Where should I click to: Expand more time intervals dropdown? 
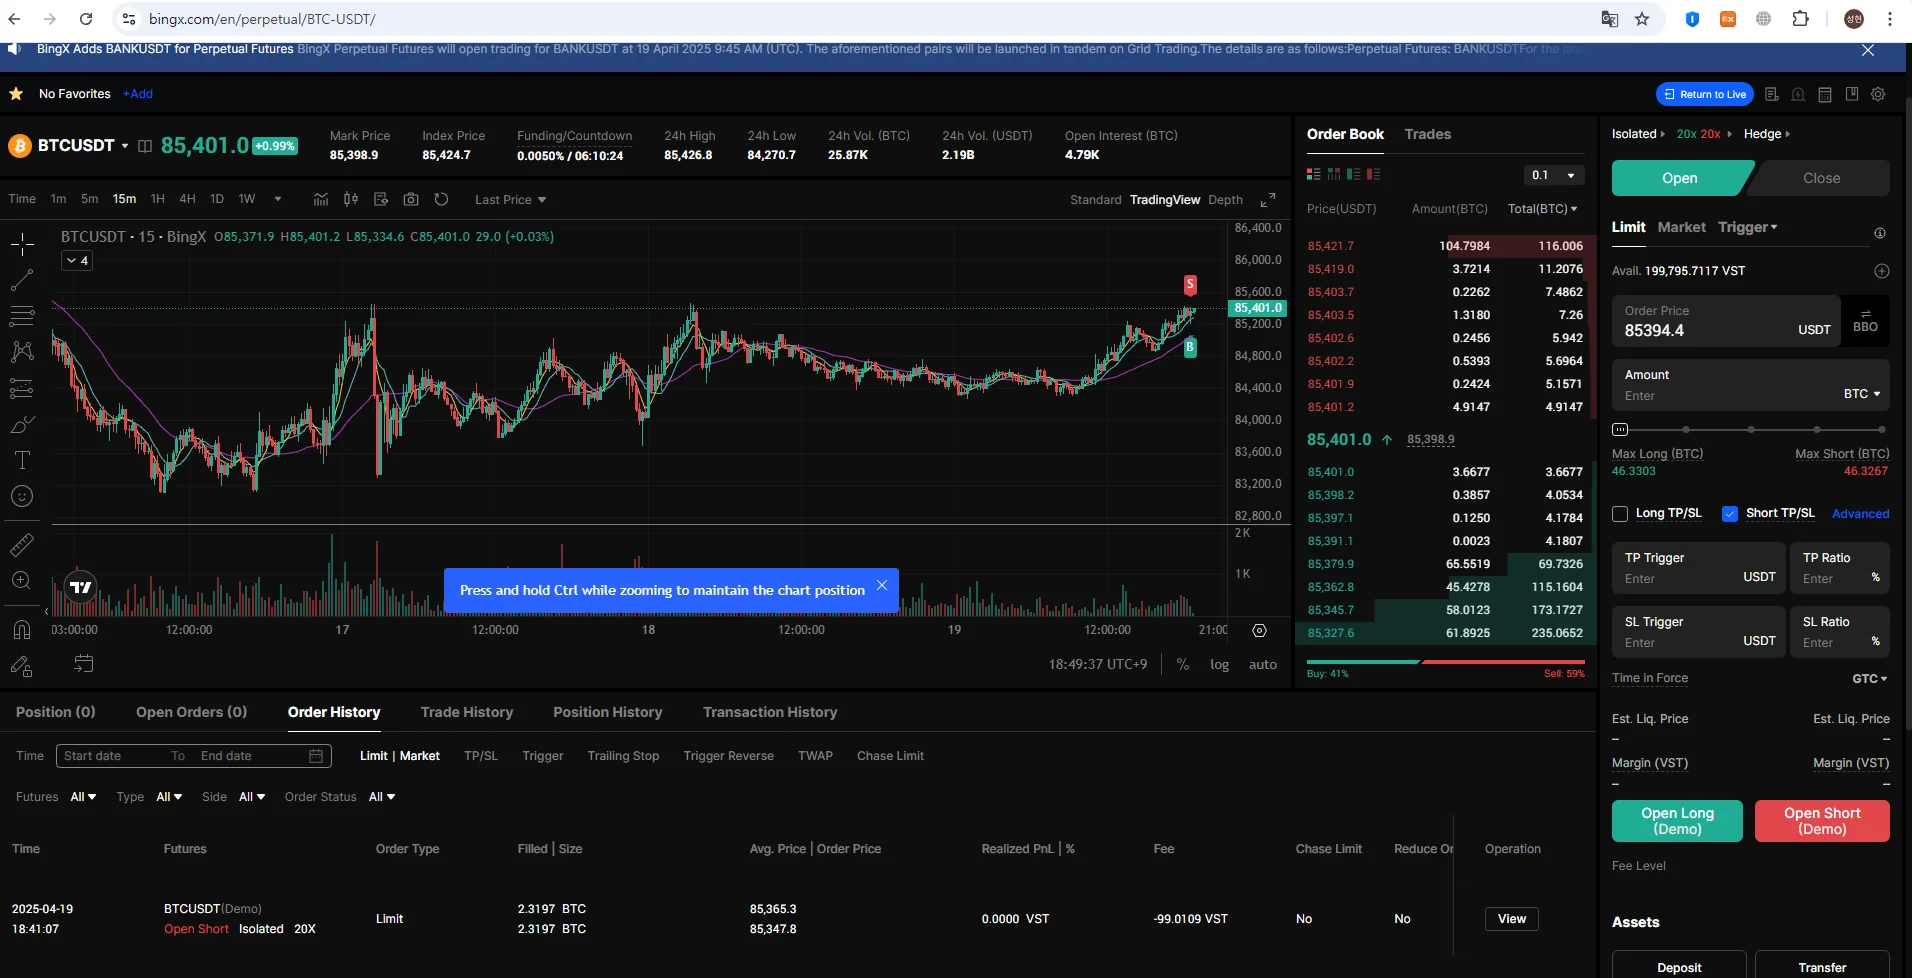(x=277, y=199)
